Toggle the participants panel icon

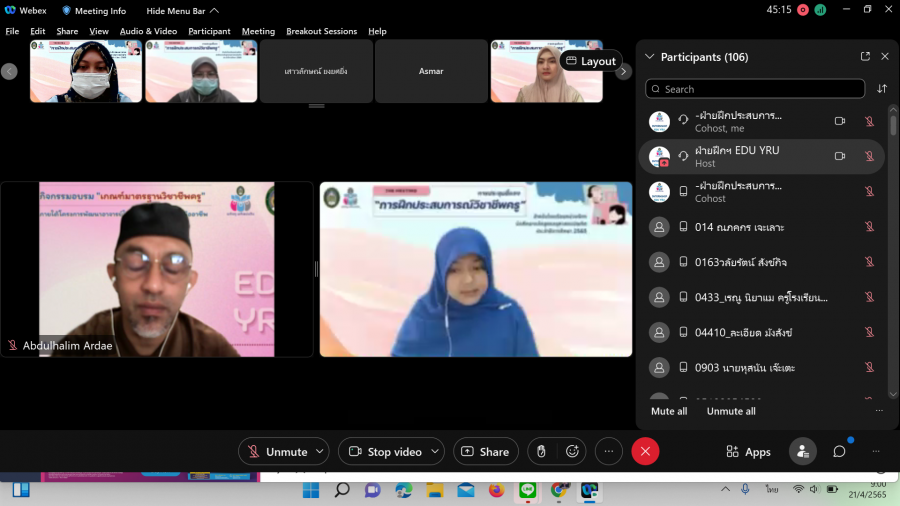coord(802,452)
